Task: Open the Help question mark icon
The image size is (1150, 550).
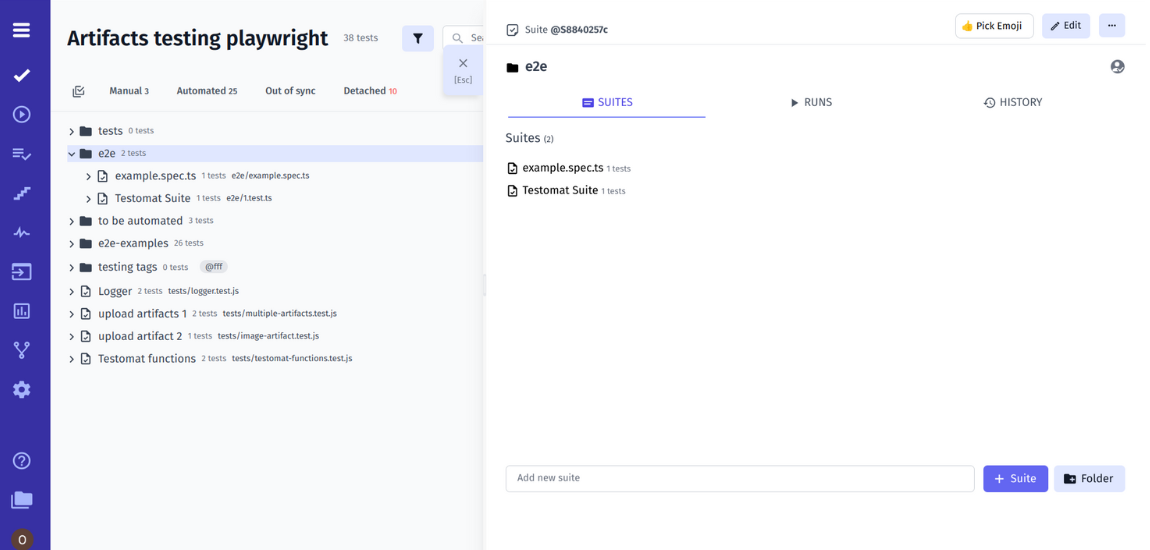Action: coord(21,461)
